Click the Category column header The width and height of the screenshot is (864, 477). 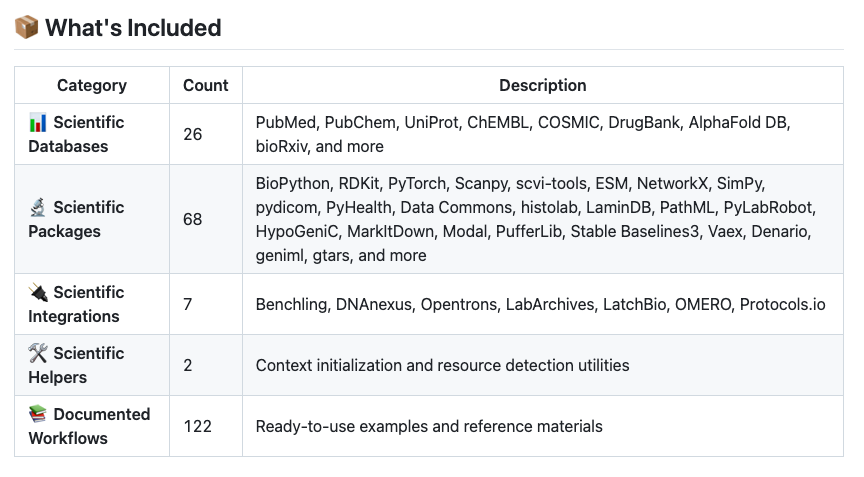(x=92, y=85)
